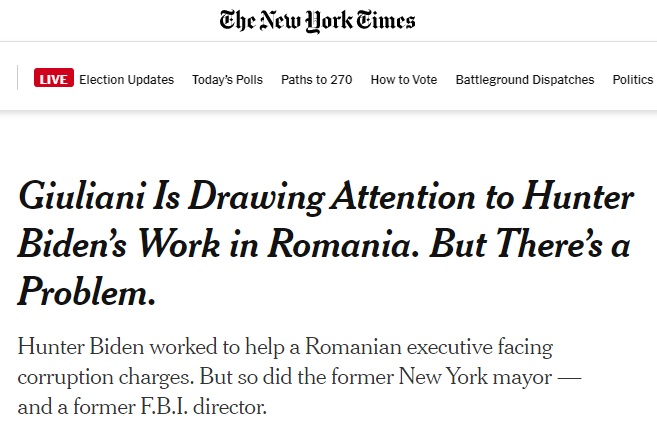The height and width of the screenshot is (447, 657).
Task: Click Hunter at the headline's first line end
Action: click(x=578, y=195)
